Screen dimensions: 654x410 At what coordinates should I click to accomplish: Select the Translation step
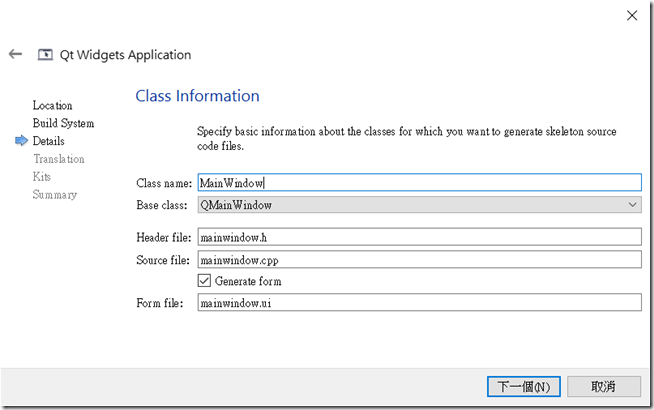(x=59, y=159)
